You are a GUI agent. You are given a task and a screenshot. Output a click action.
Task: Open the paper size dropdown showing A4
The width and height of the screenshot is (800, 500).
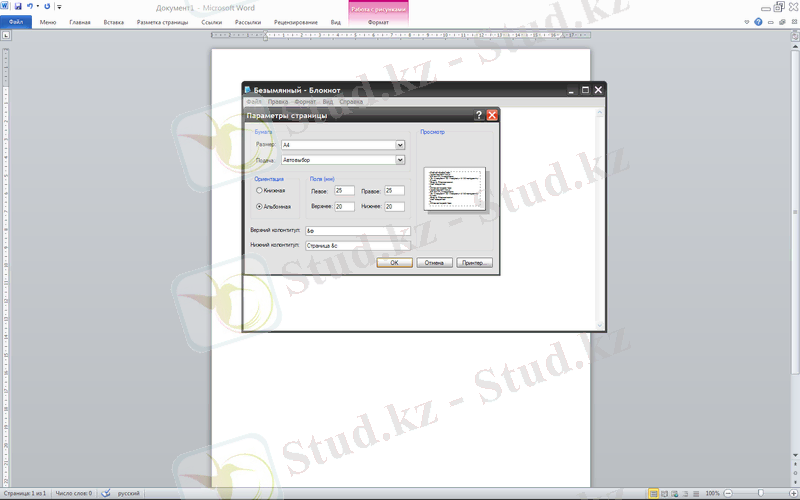(x=400, y=145)
